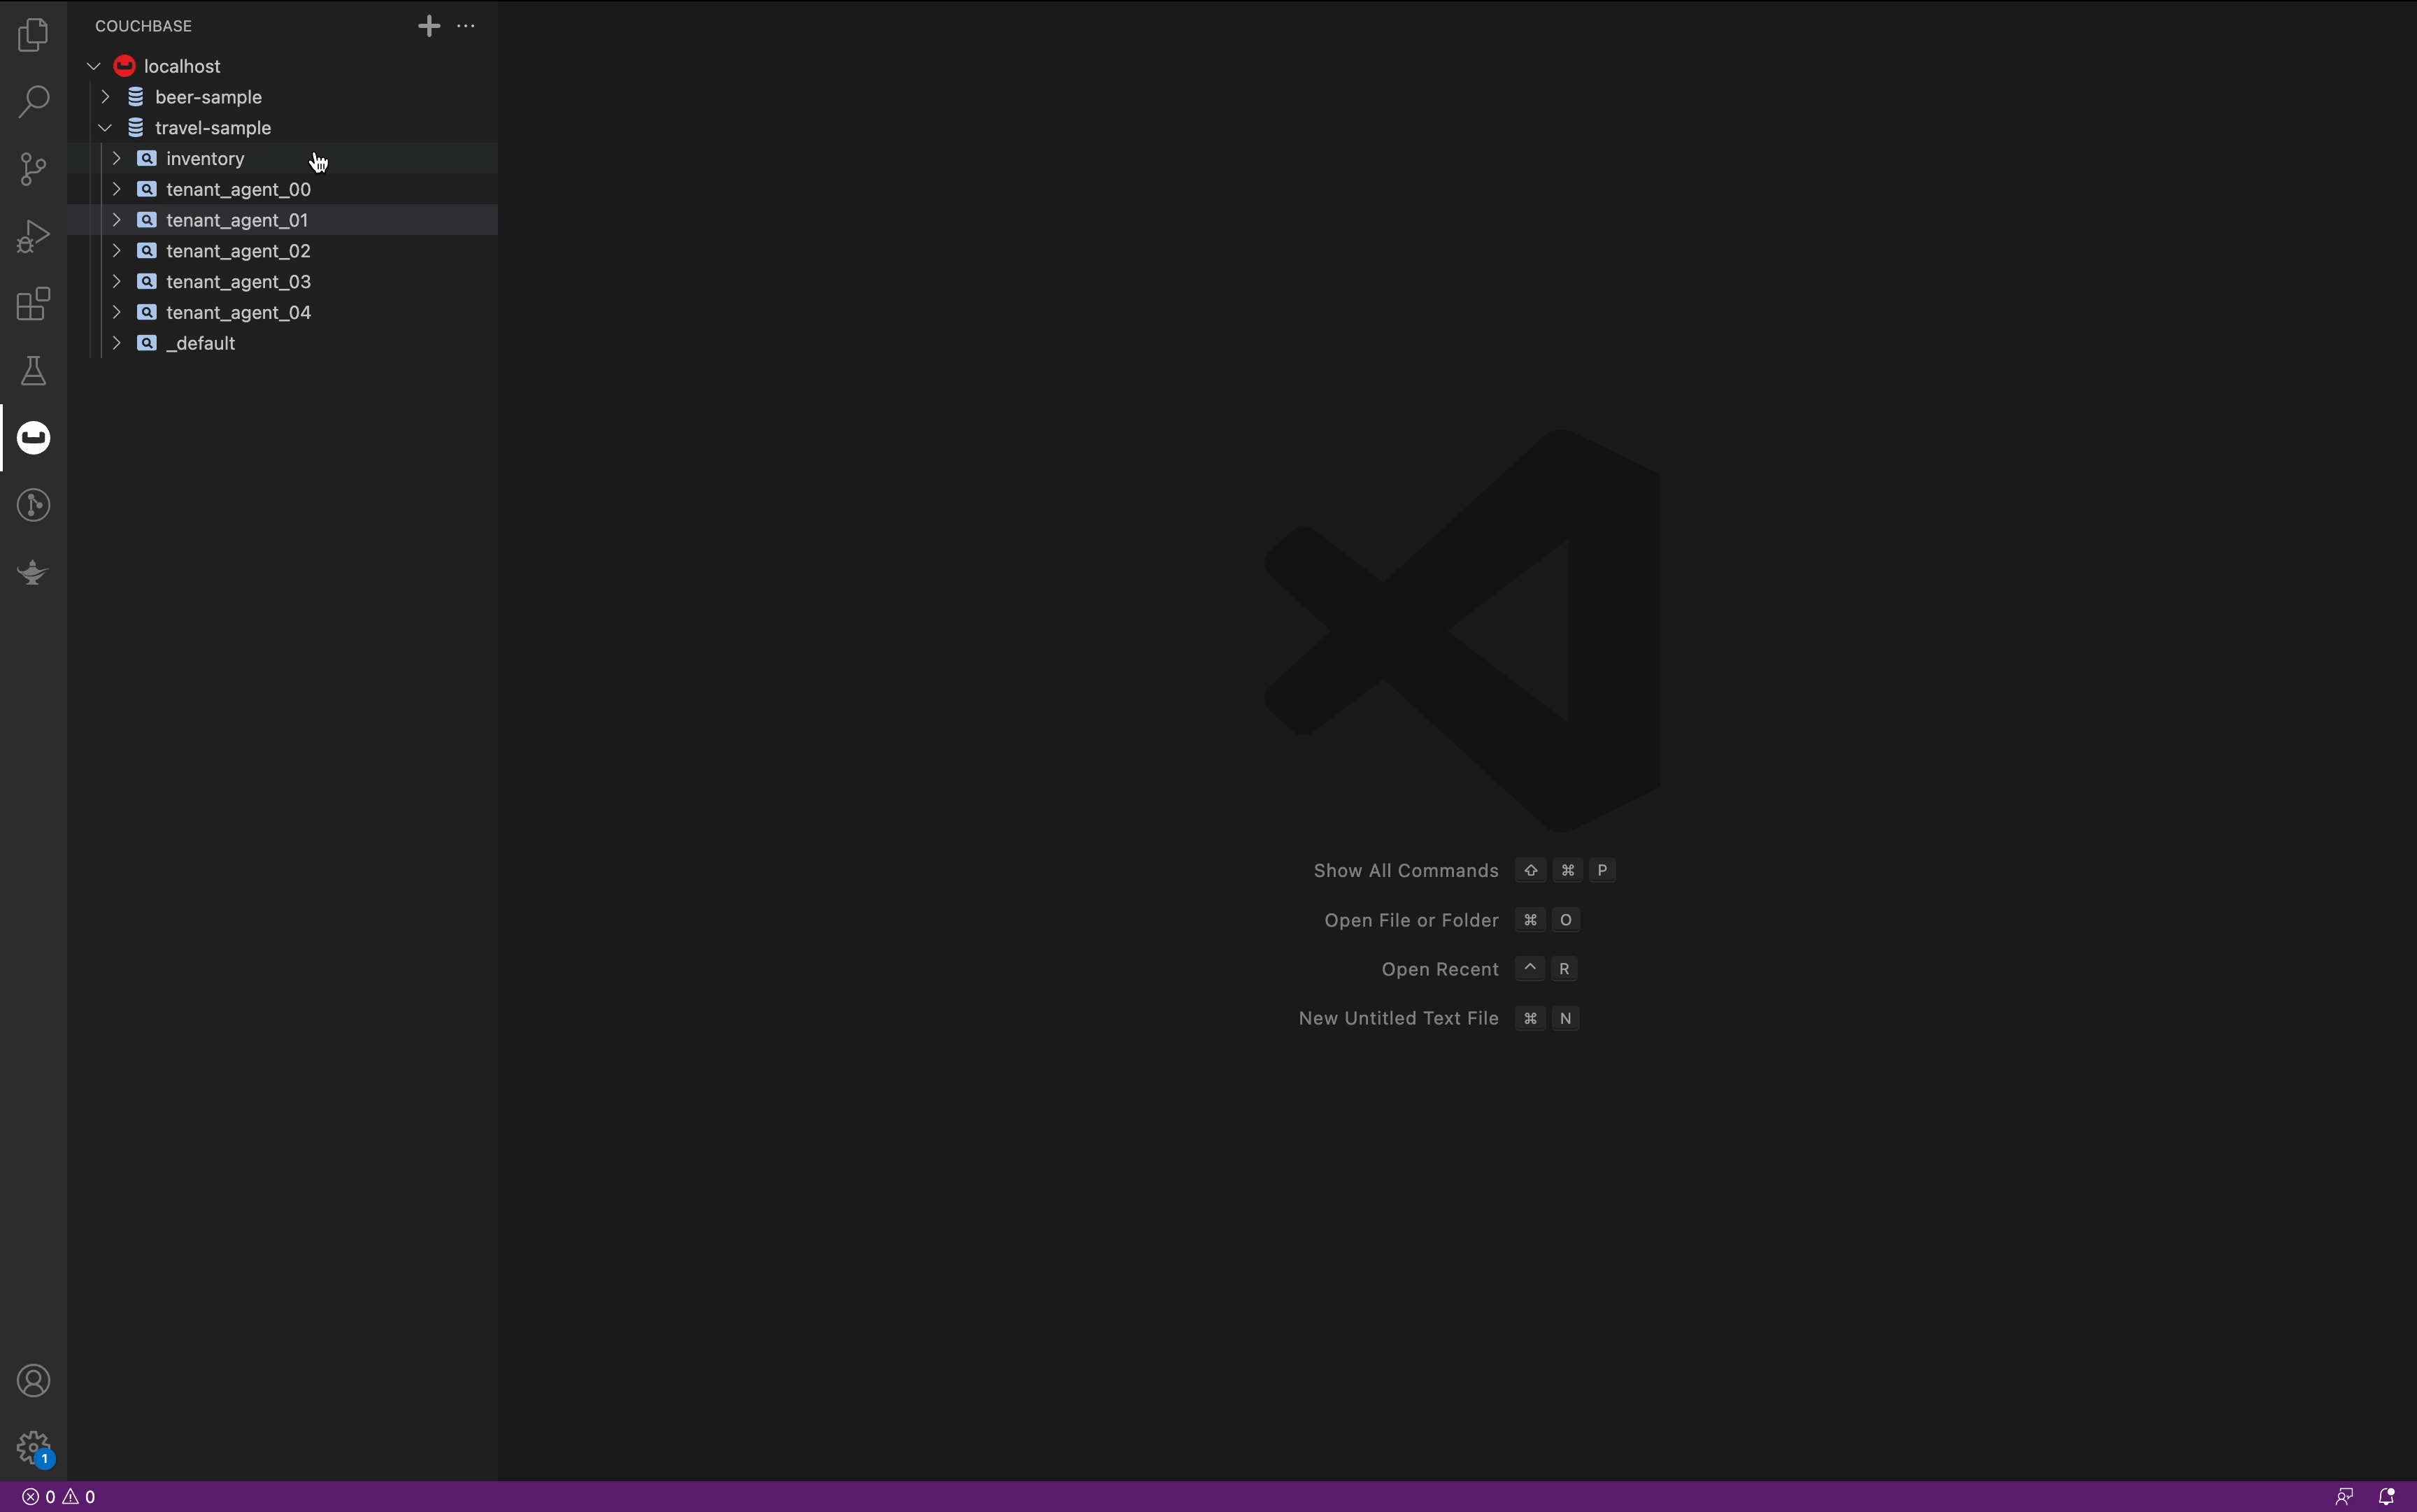This screenshot has height=1512, width=2417.
Task: Open the Testing flask view
Action: point(33,371)
